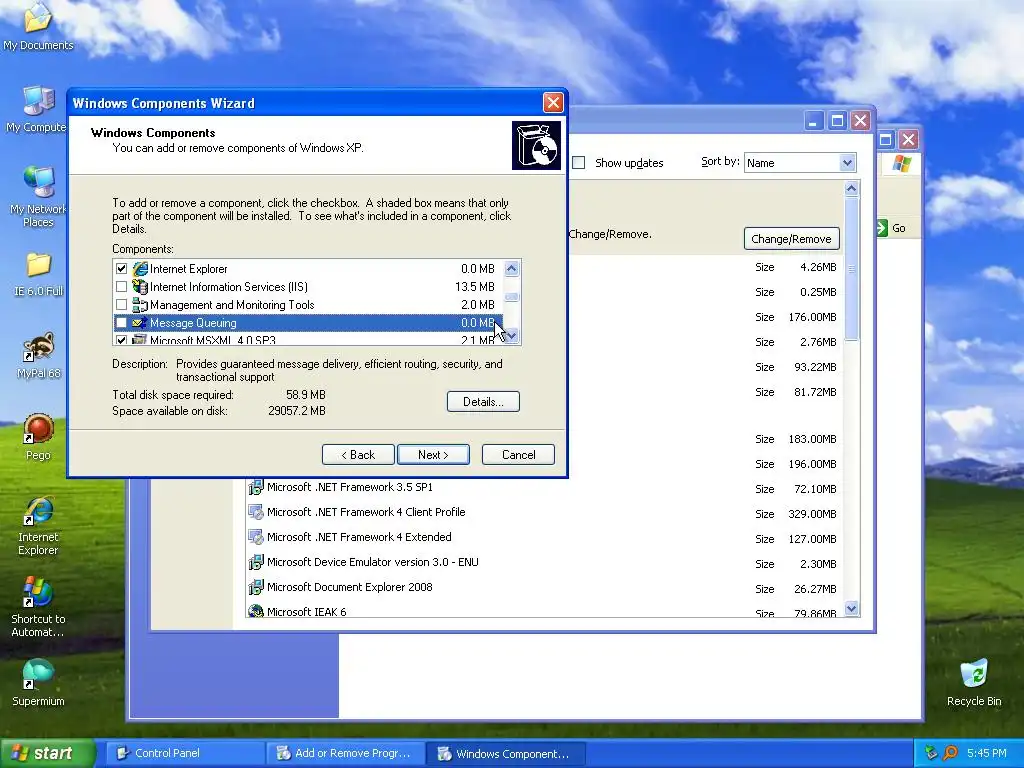Click the up arrow of programs list scrollbar
This screenshot has height=768, width=1024.
pyautogui.click(x=851, y=189)
